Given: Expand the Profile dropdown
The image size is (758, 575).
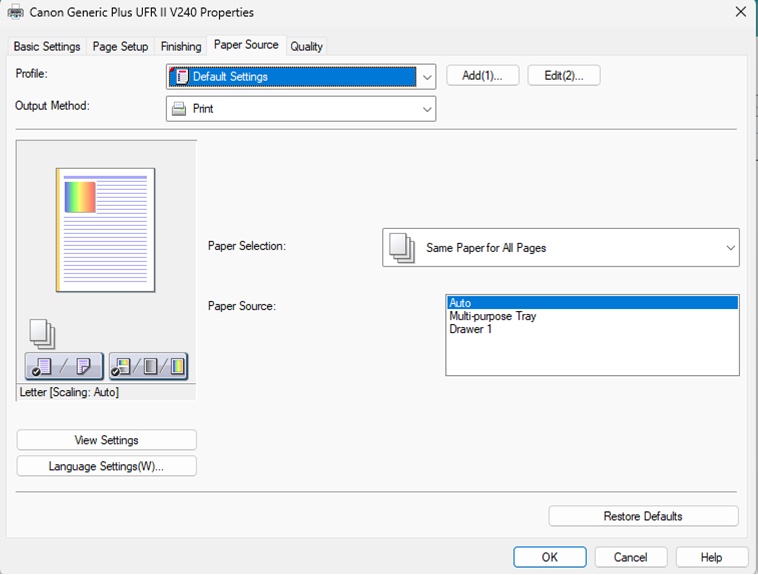Looking at the screenshot, I should click(301, 77).
